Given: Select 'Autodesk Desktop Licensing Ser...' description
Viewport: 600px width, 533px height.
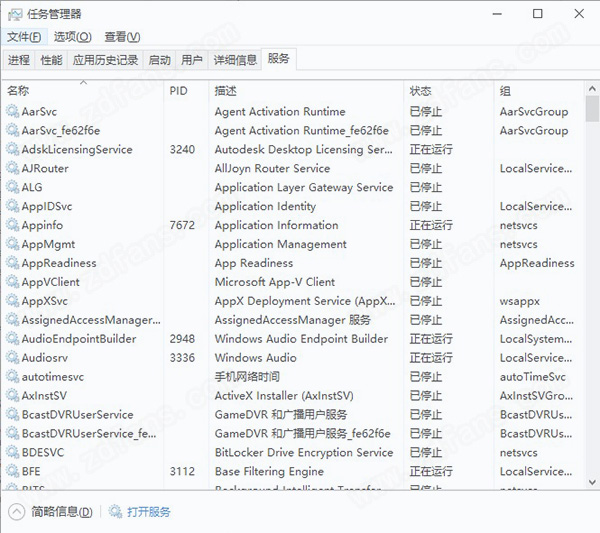Looking at the screenshot, I should (303, 149).
